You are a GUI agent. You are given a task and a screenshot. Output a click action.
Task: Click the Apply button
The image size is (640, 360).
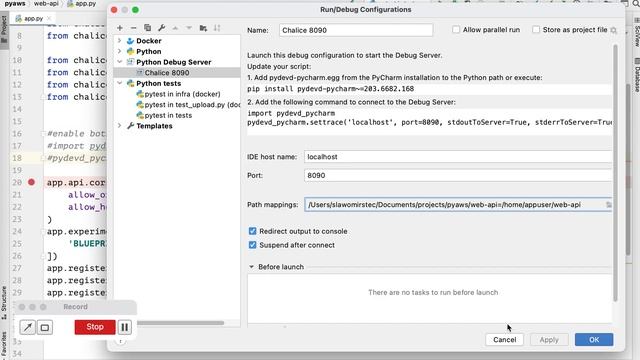coord(549,340)
